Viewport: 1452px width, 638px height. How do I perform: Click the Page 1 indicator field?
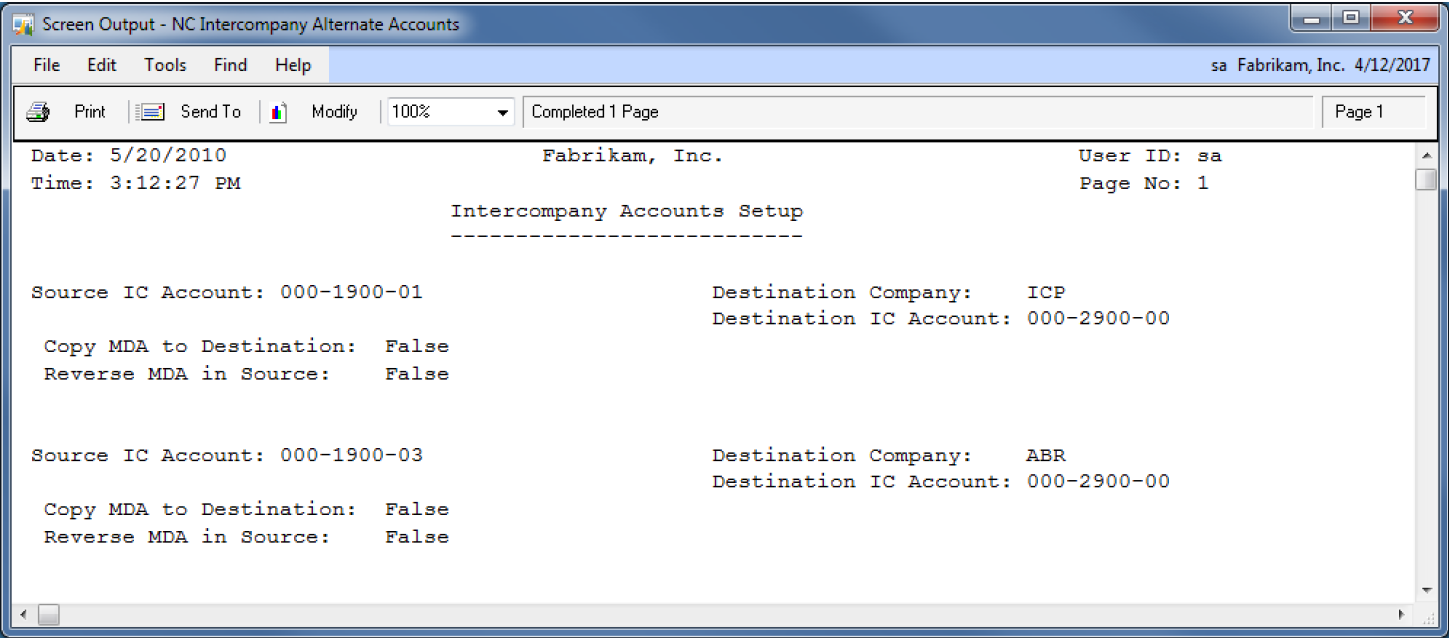coord(1372,112)
